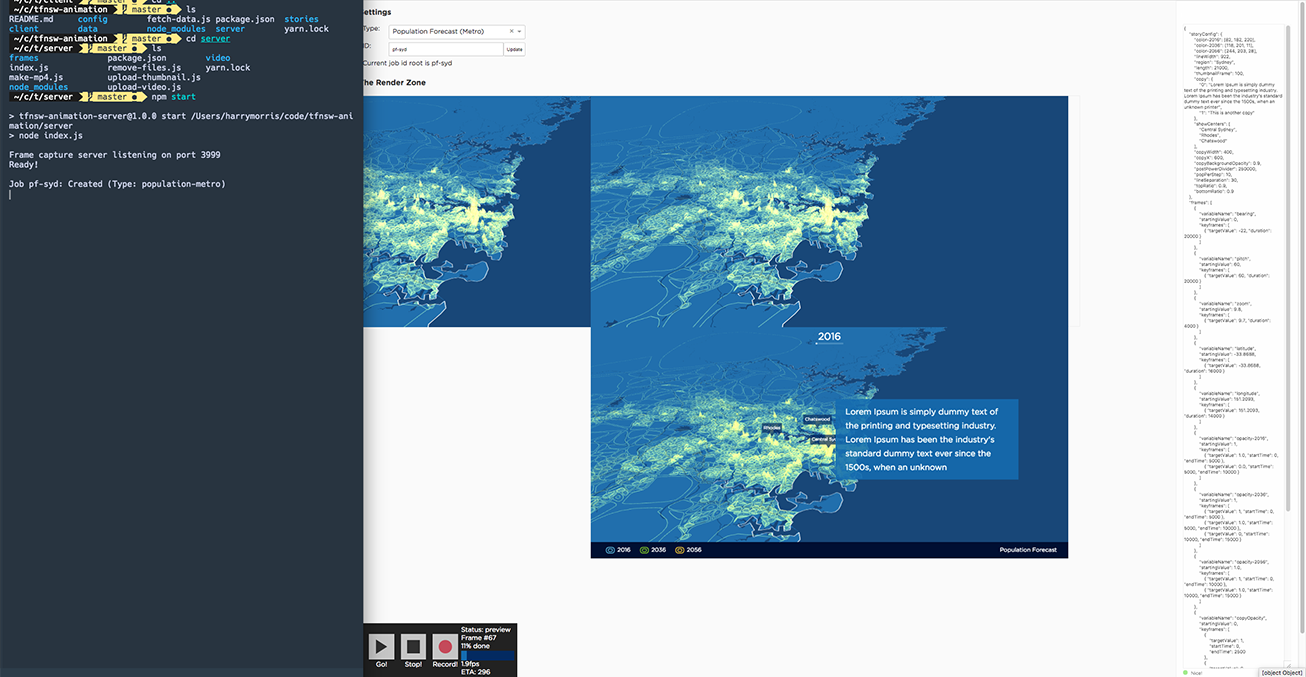The width and height of the screenshot is (1306, 677).
Task: Click the Chatswood map label
Action: (x=816, y=419)
